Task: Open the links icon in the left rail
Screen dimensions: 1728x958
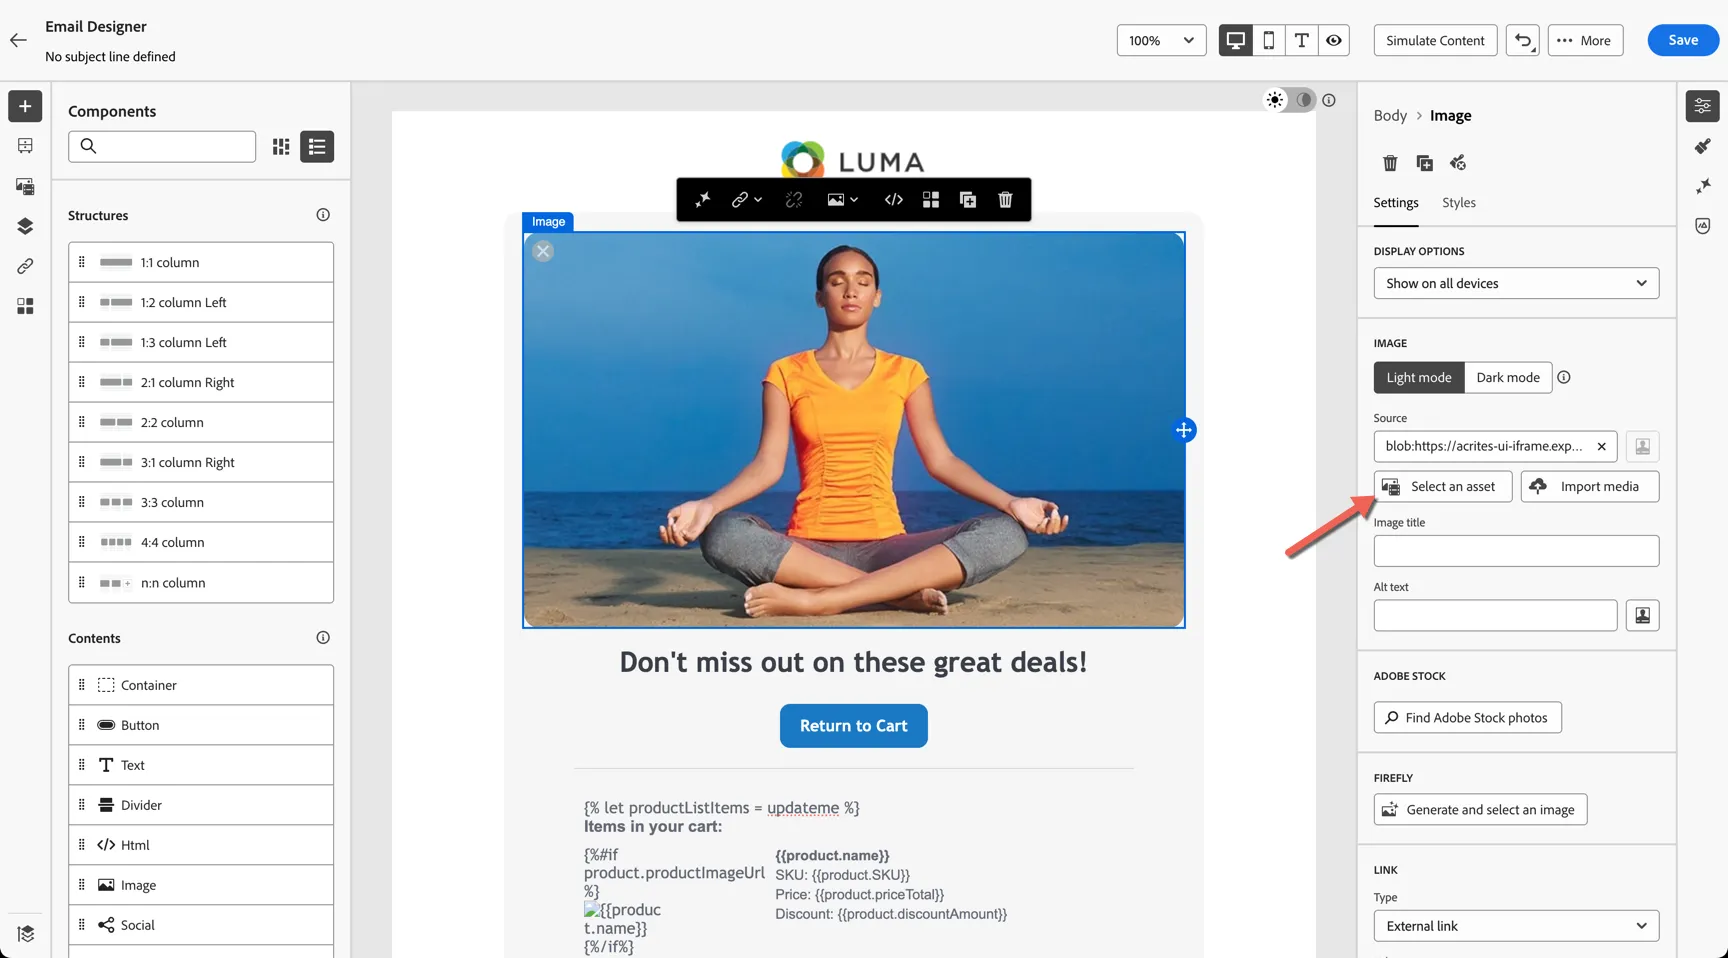Action: (25, 266)
